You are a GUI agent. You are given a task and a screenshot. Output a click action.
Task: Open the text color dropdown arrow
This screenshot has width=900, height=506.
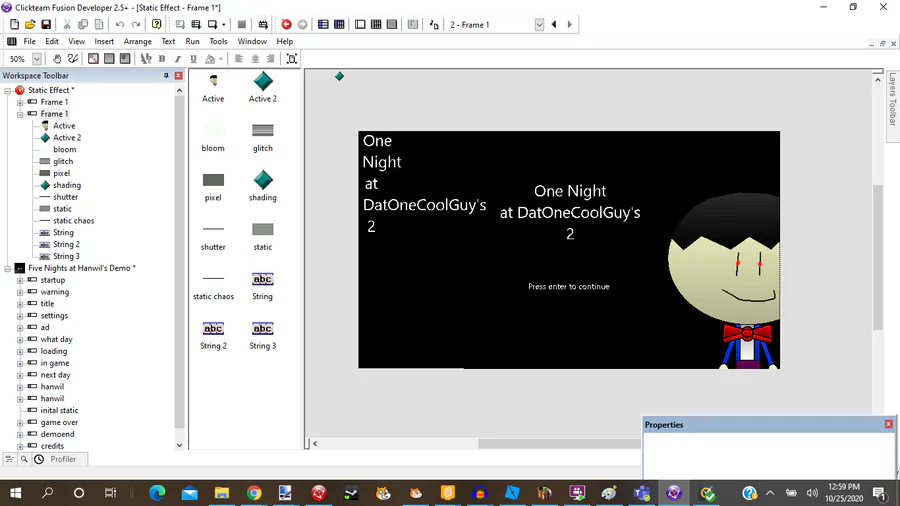221,59
